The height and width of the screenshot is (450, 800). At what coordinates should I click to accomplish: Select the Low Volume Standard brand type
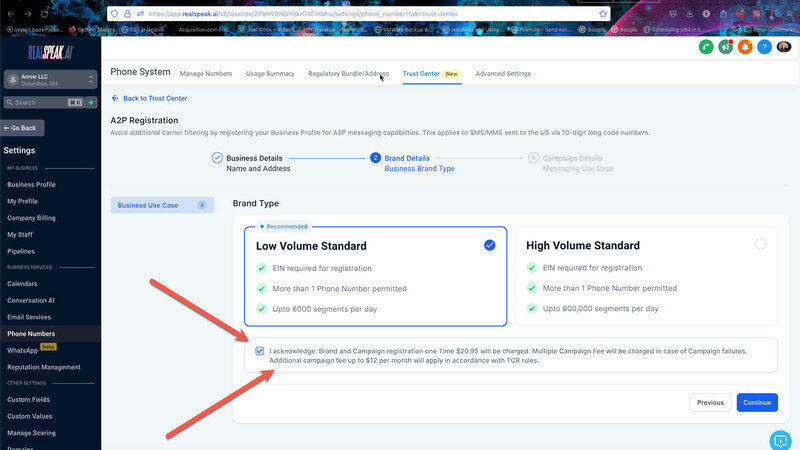[489, 245]
